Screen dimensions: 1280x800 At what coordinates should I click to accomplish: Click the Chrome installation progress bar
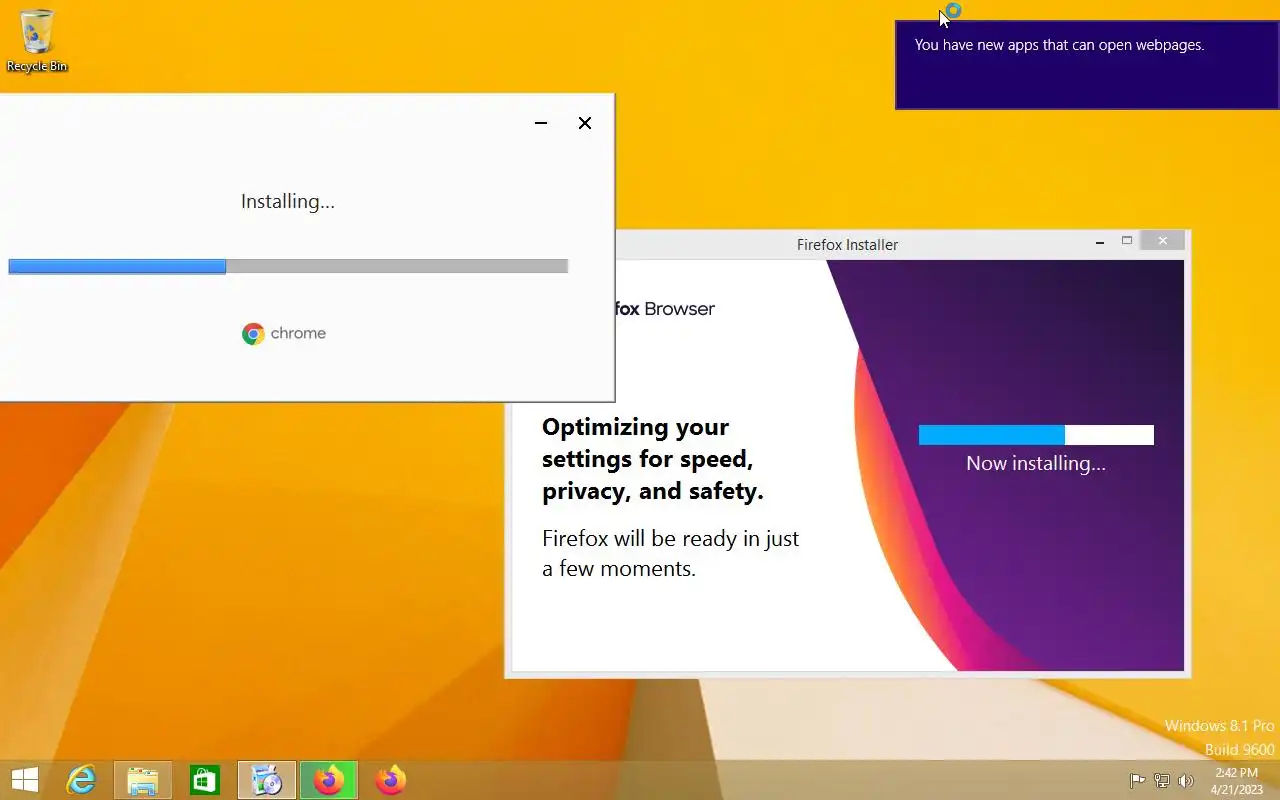click(x=288, y=266)
